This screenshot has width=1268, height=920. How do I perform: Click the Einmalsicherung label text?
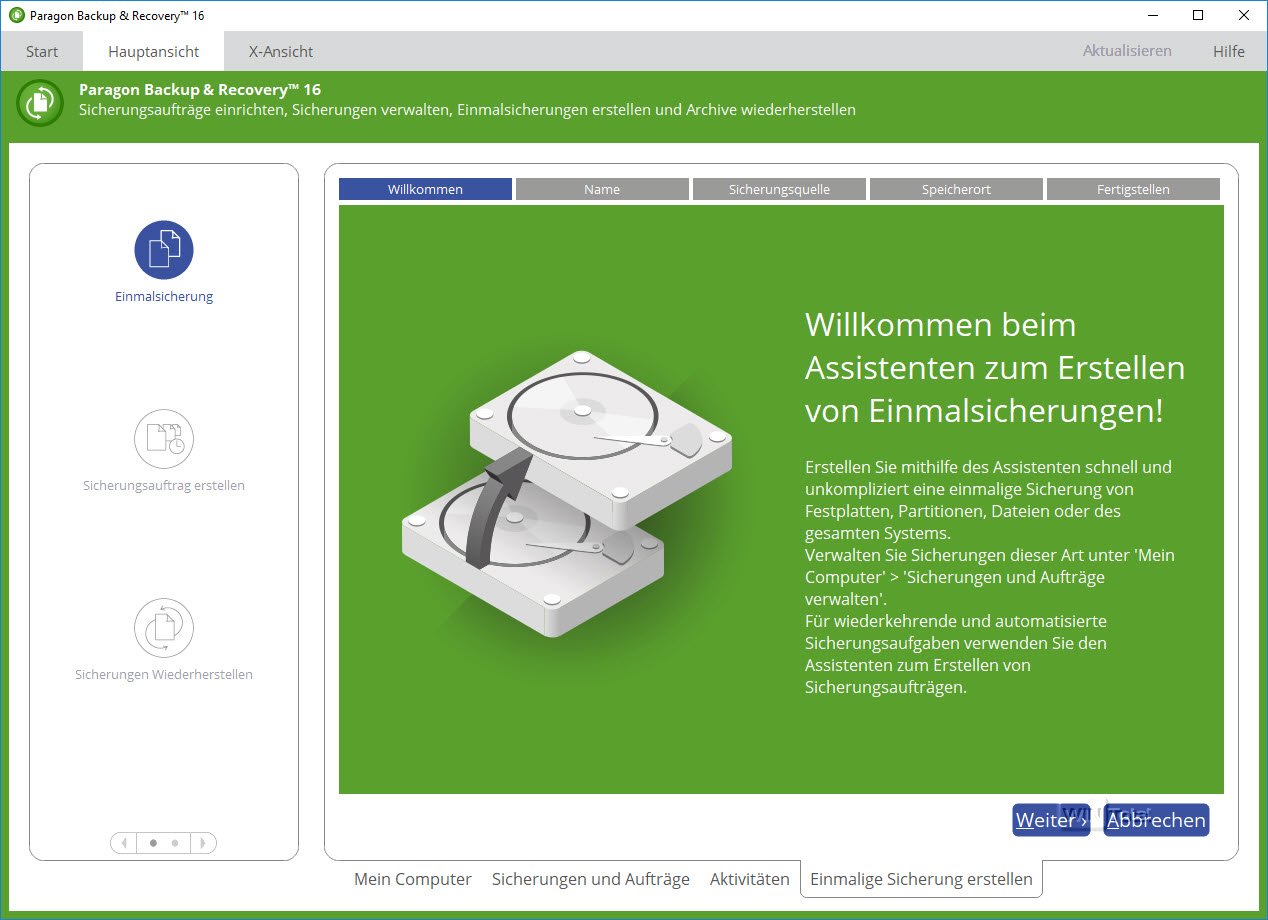pos(164,297)
